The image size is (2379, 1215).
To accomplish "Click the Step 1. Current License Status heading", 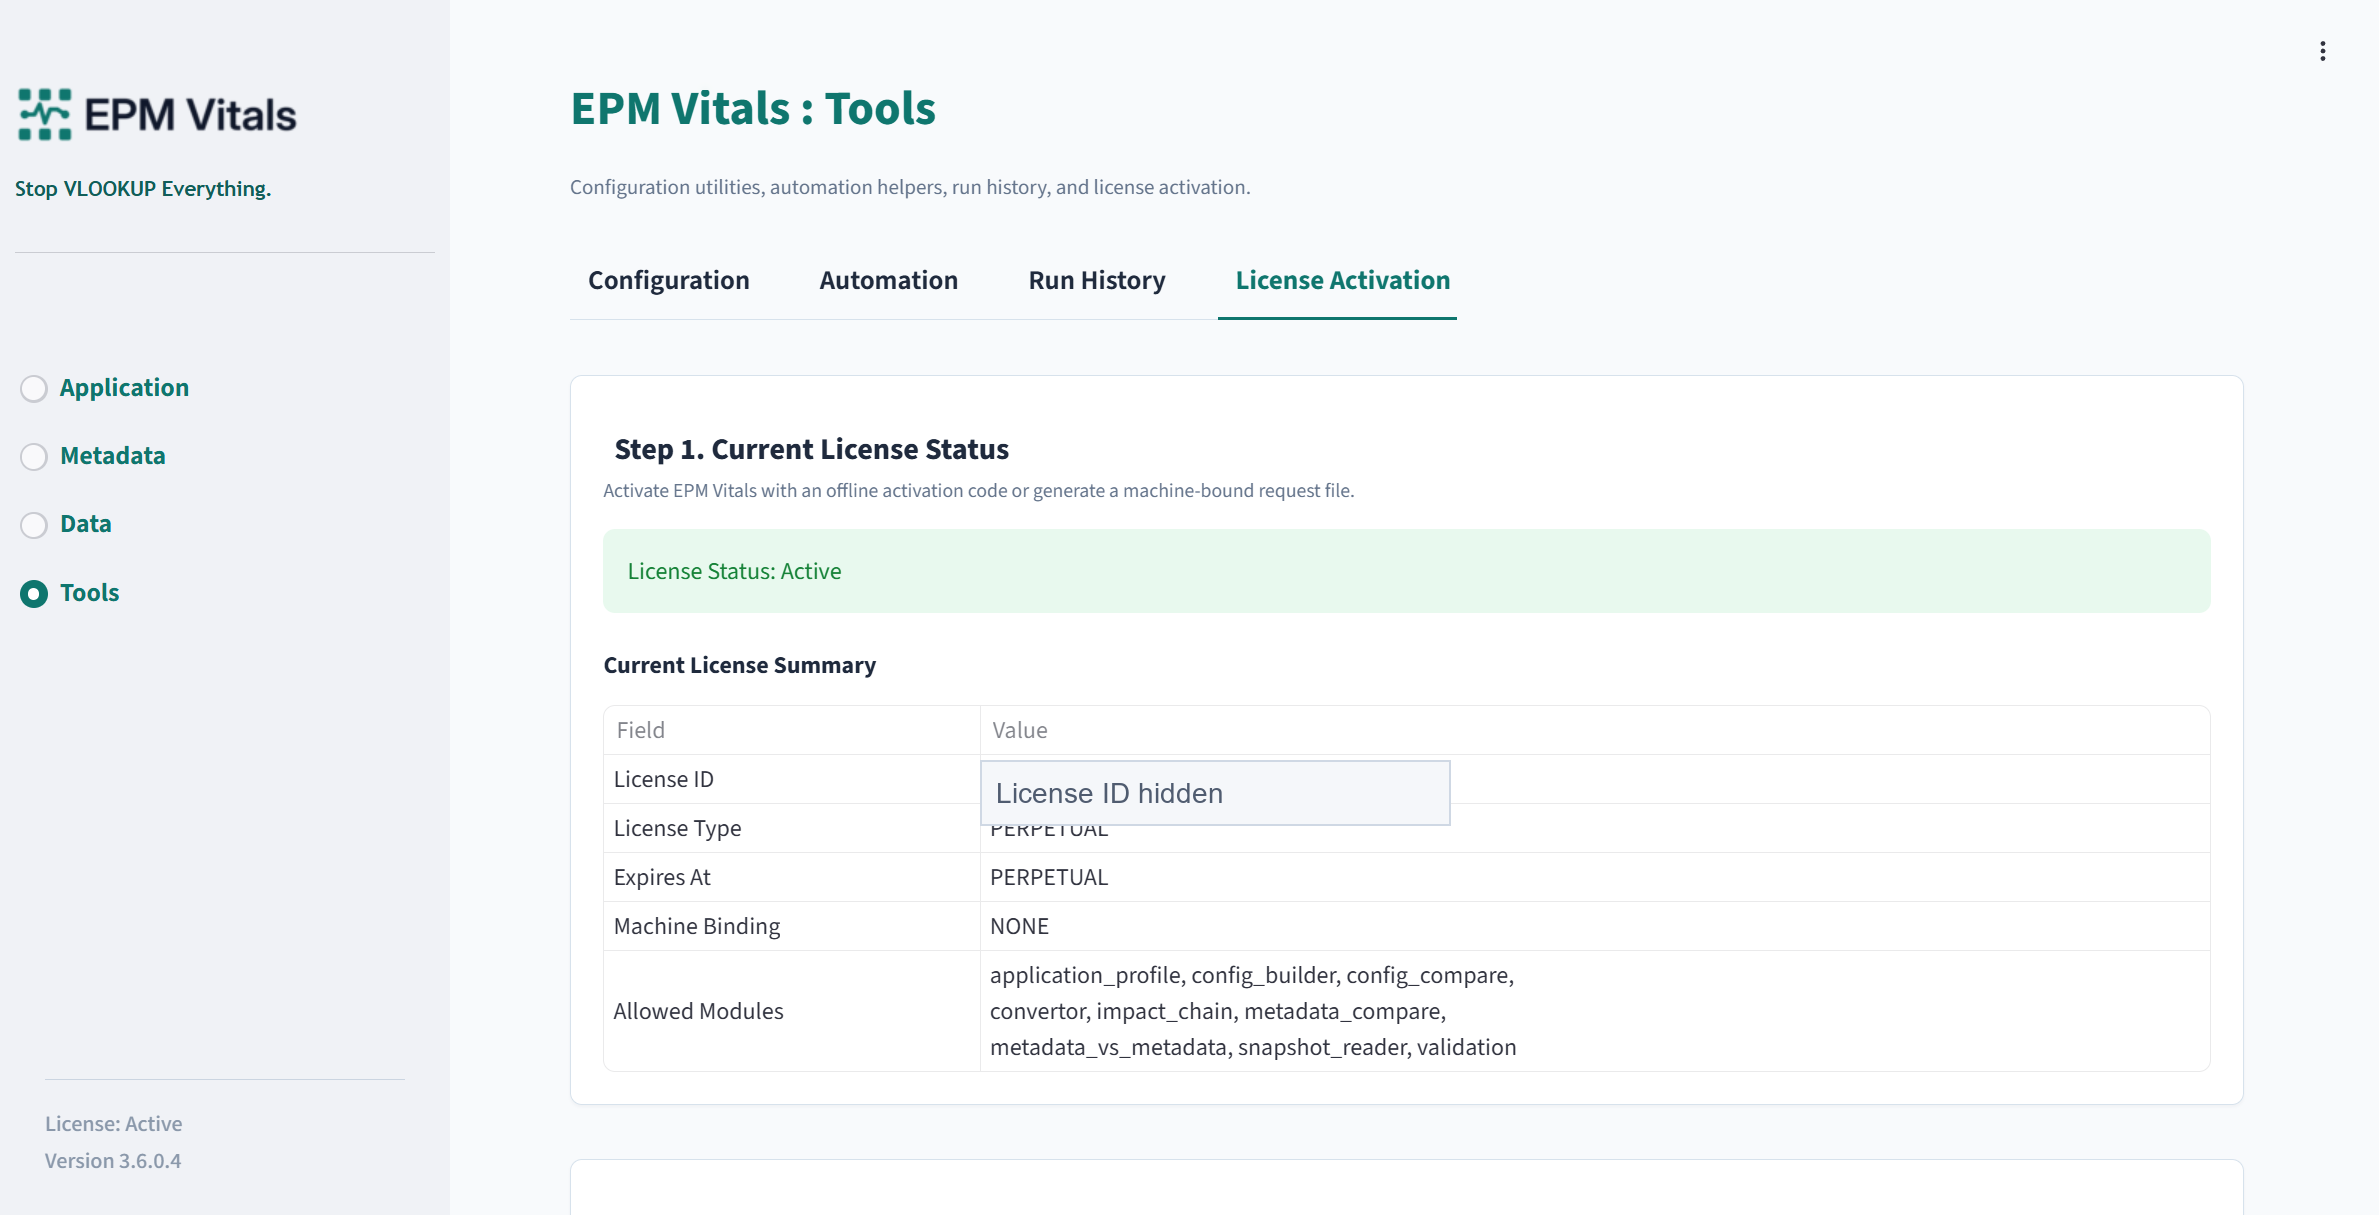I will click(811, 449).
